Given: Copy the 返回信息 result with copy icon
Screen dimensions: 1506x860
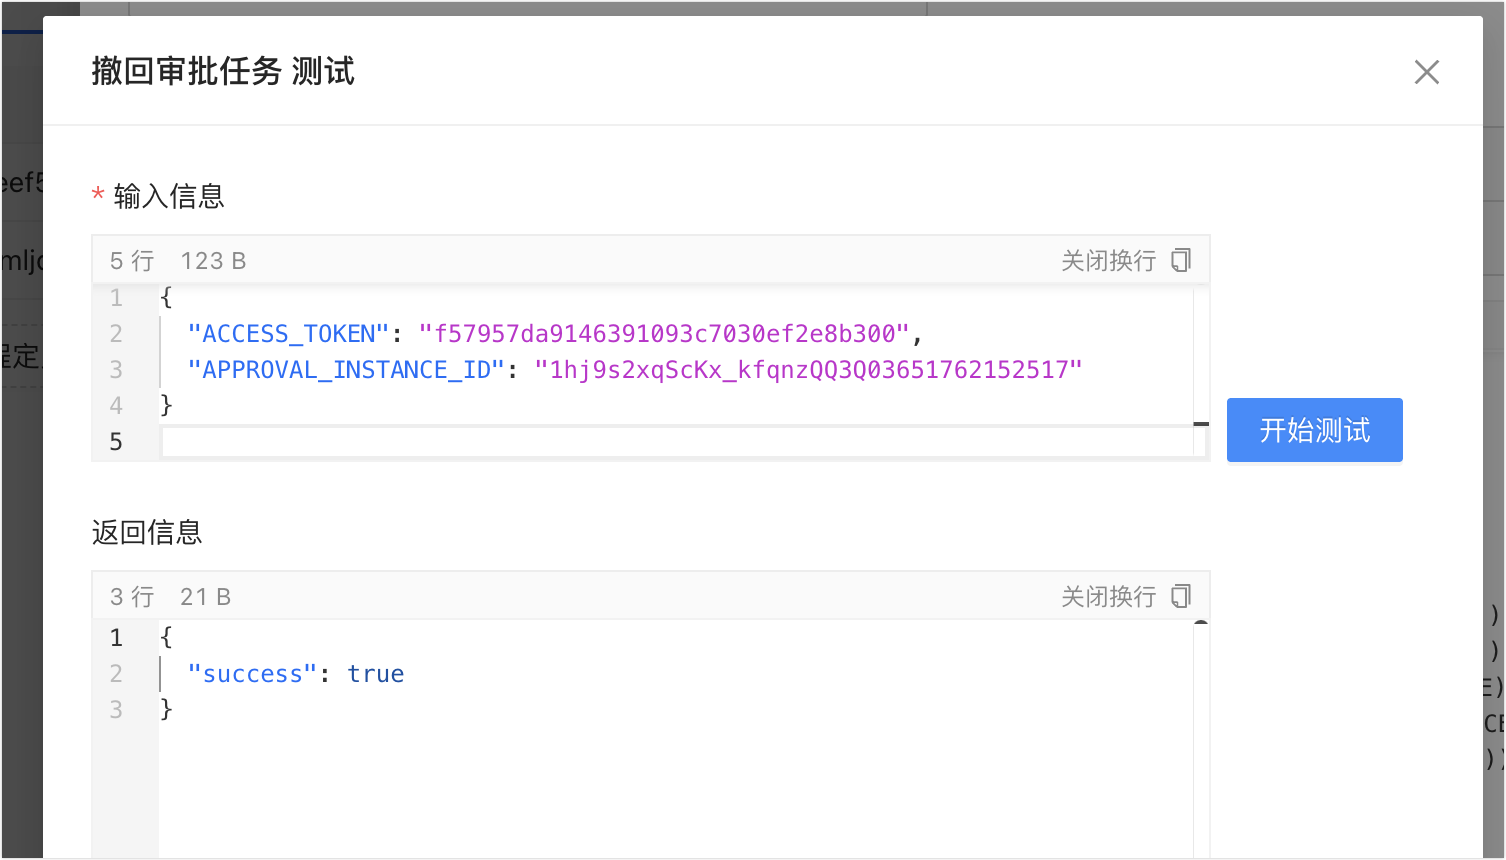Looking at the screenshot, I should pyautogui.click(x=1181, y=596).
